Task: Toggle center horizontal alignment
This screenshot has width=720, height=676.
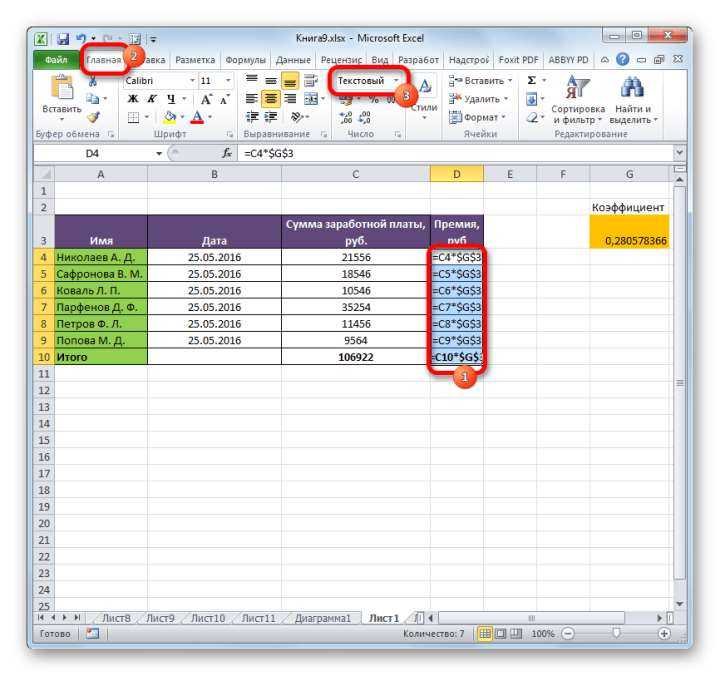Action: click(x=270, y=99)
